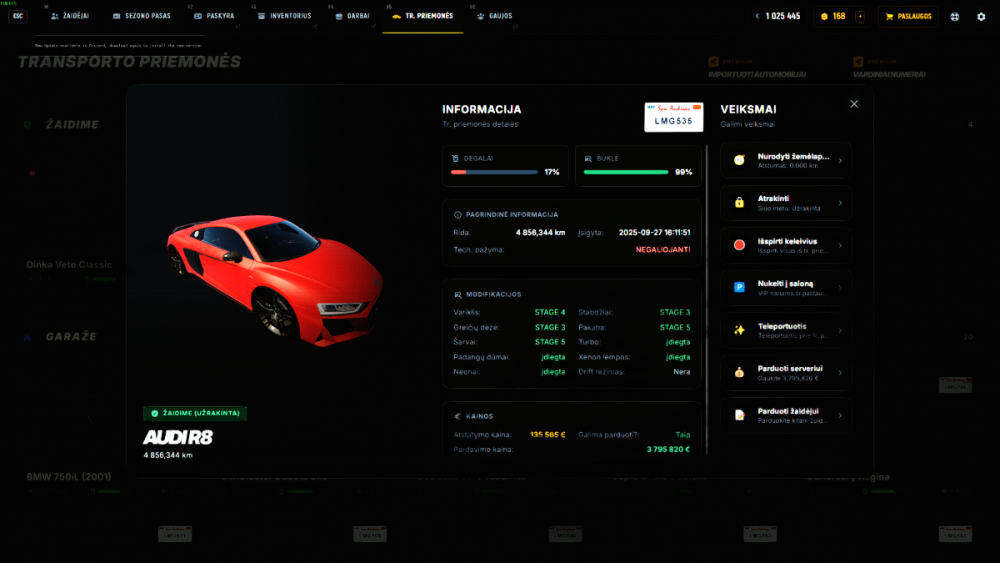Click the Žaidime section heading in the background
This screenshot has width=1000, height=563.
pyautogui.click(x=72, y=124)
